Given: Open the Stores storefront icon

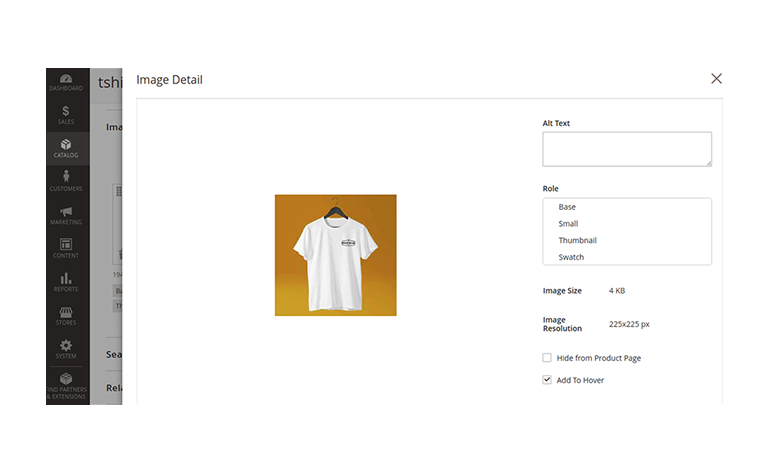Looking at the screenshot, I should click(x=66, y=314).
